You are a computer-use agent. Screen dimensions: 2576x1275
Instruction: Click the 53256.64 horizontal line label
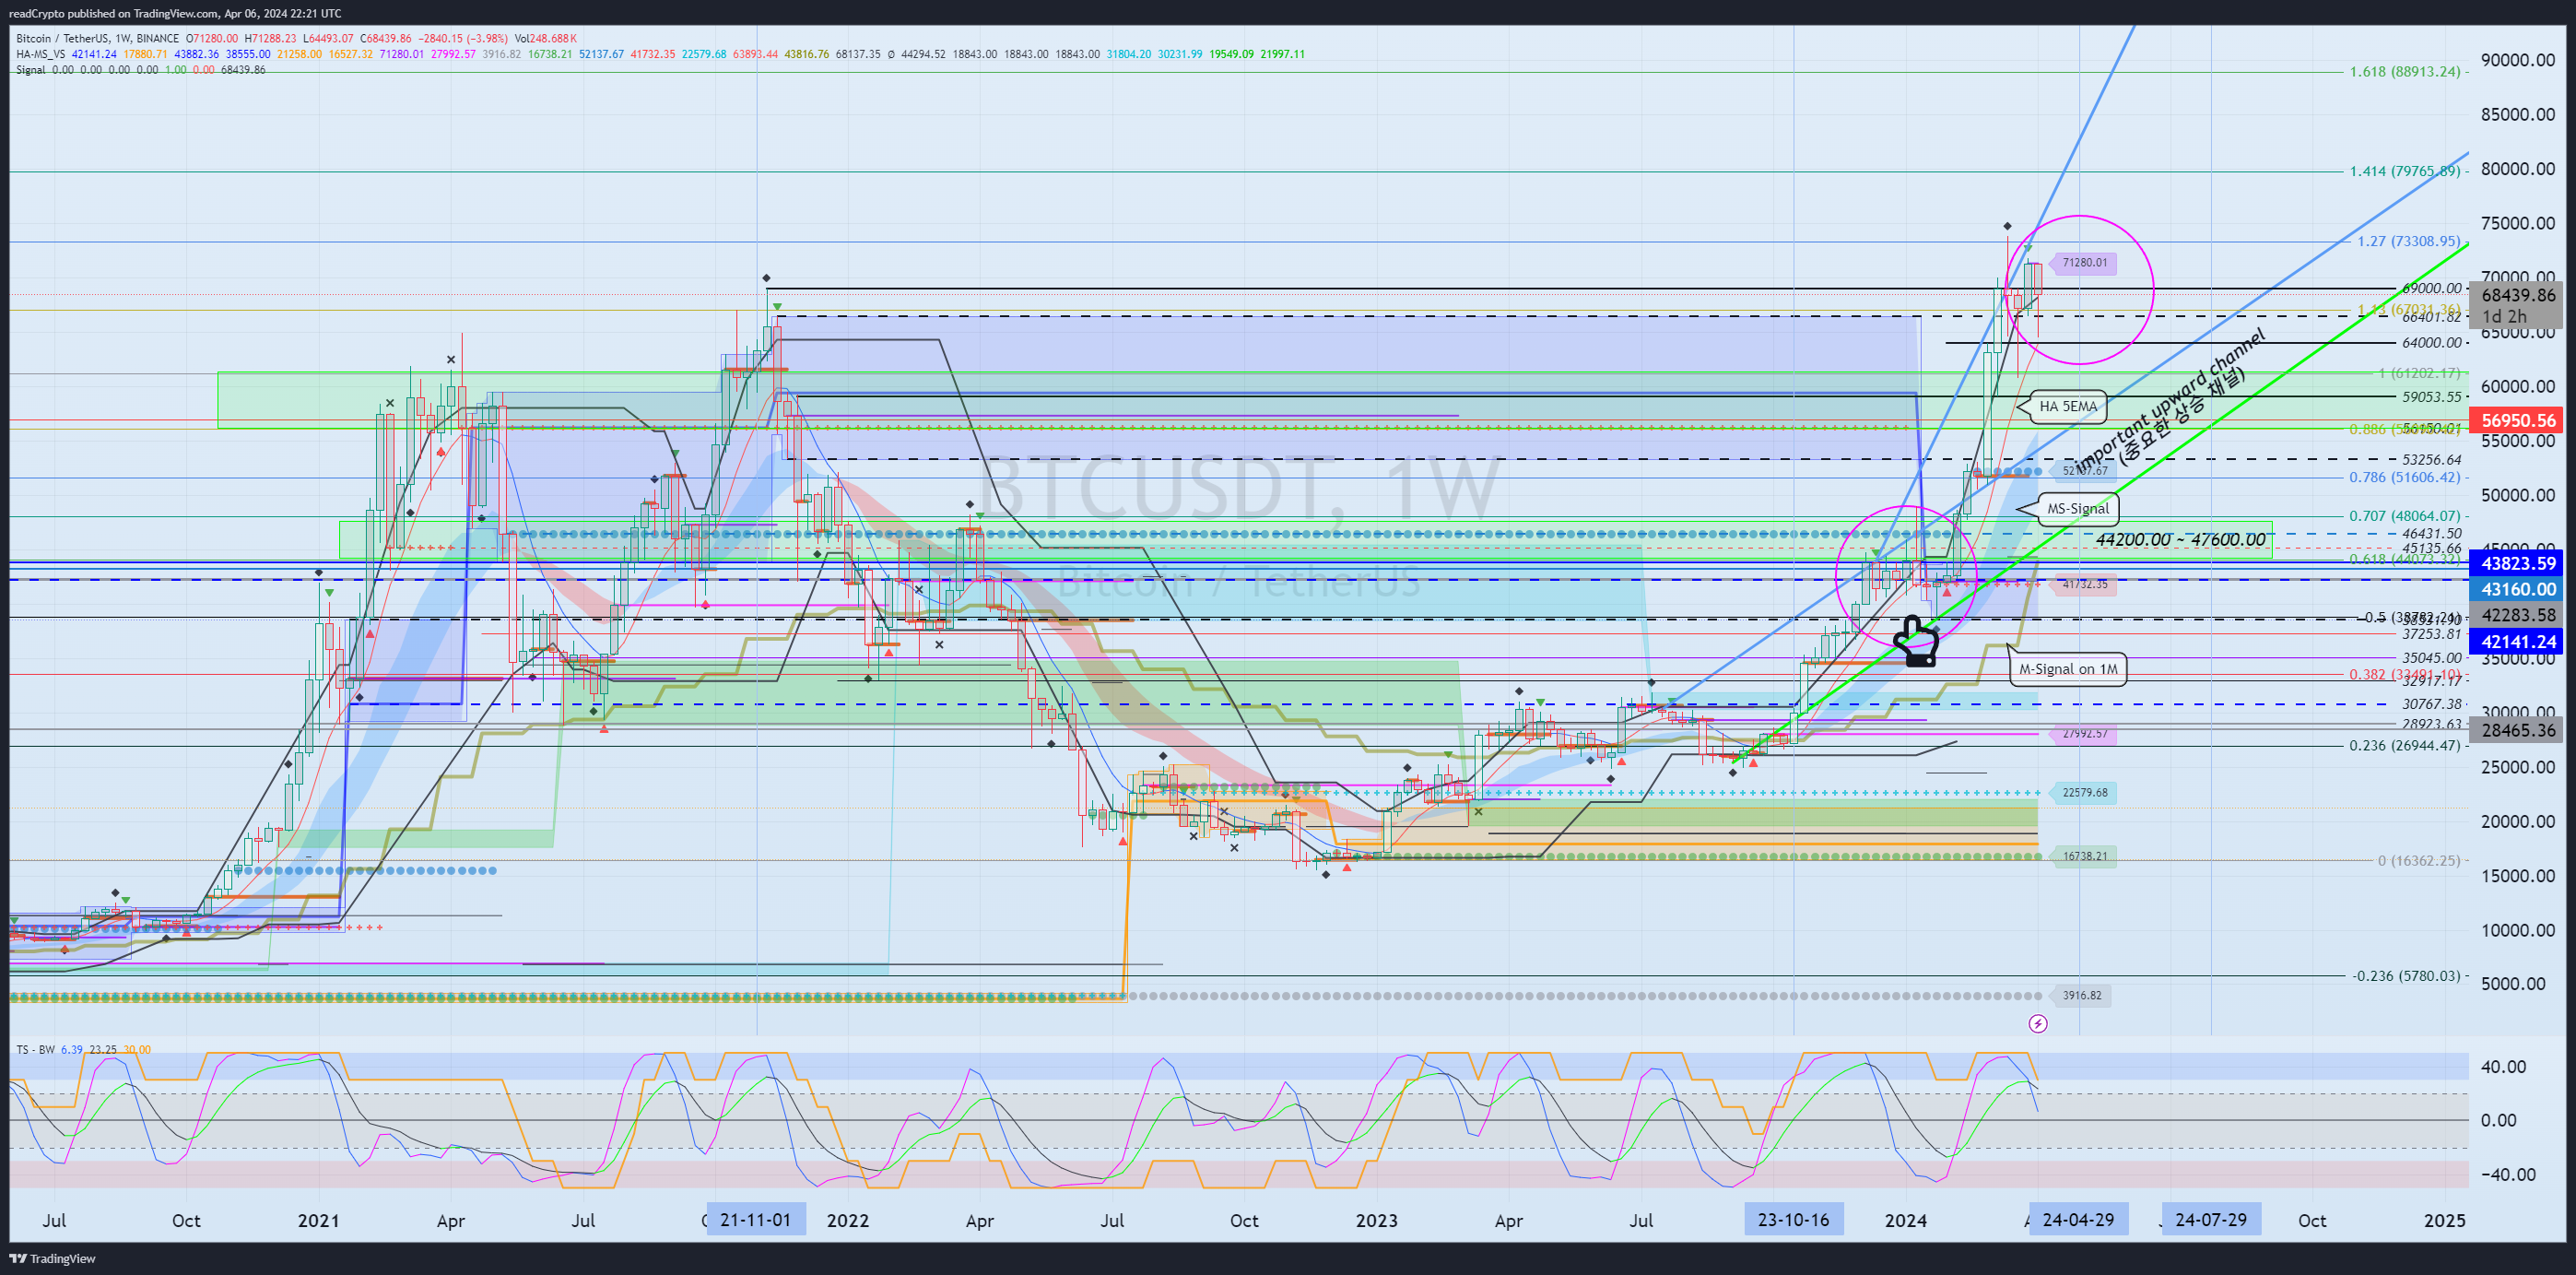click(2431, 460)
